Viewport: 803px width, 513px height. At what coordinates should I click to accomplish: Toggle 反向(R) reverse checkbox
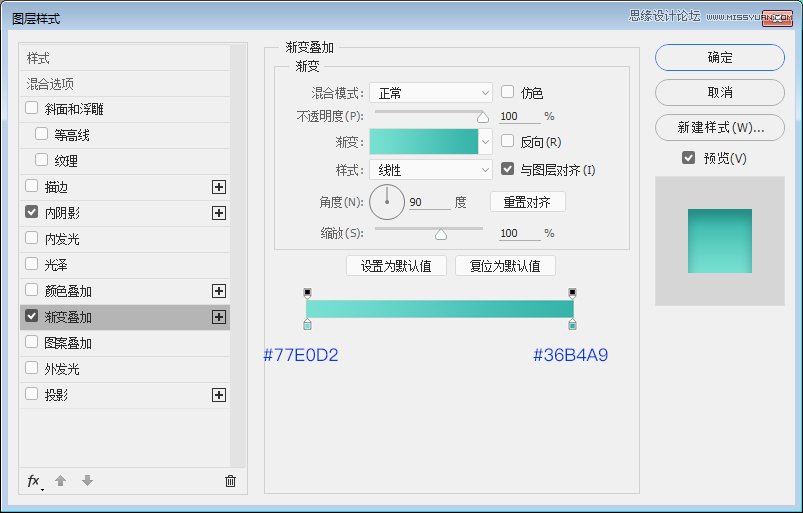tap(508, 141)
